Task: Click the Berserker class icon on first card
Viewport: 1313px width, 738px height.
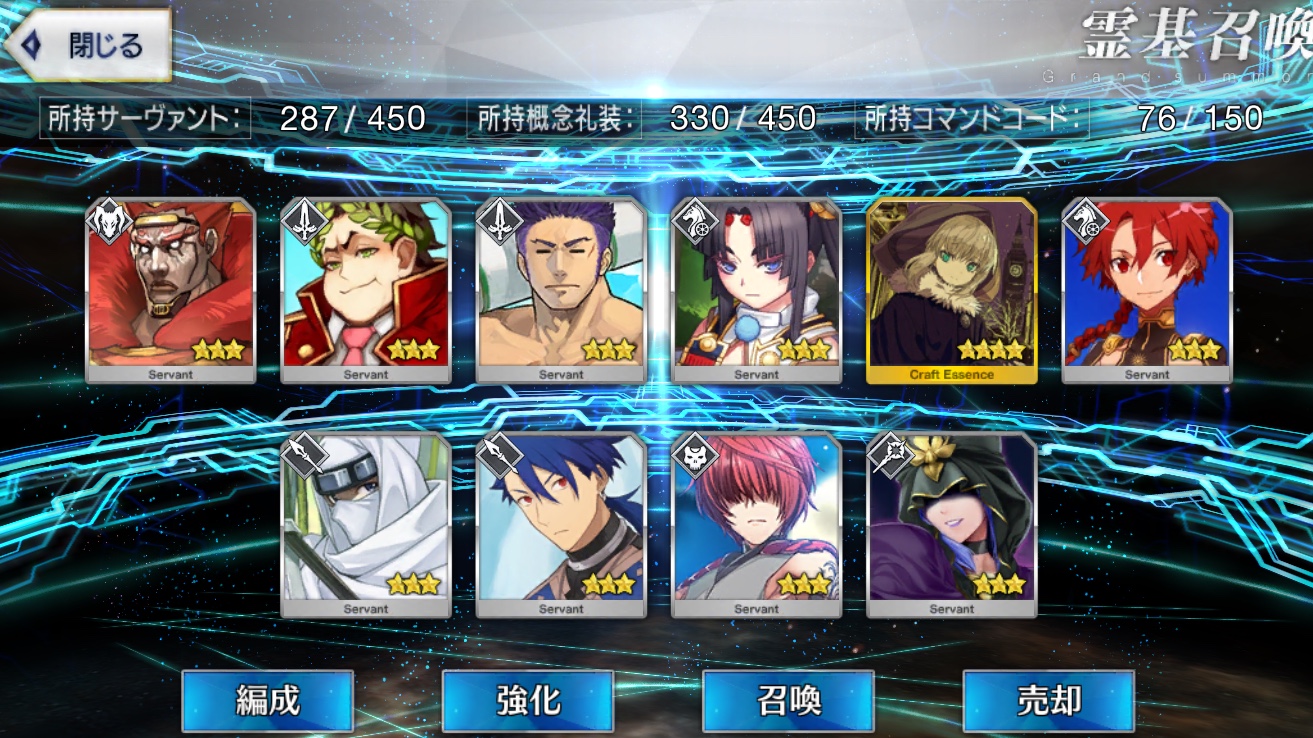Action: pyautogui.click(x=109, y=220)
